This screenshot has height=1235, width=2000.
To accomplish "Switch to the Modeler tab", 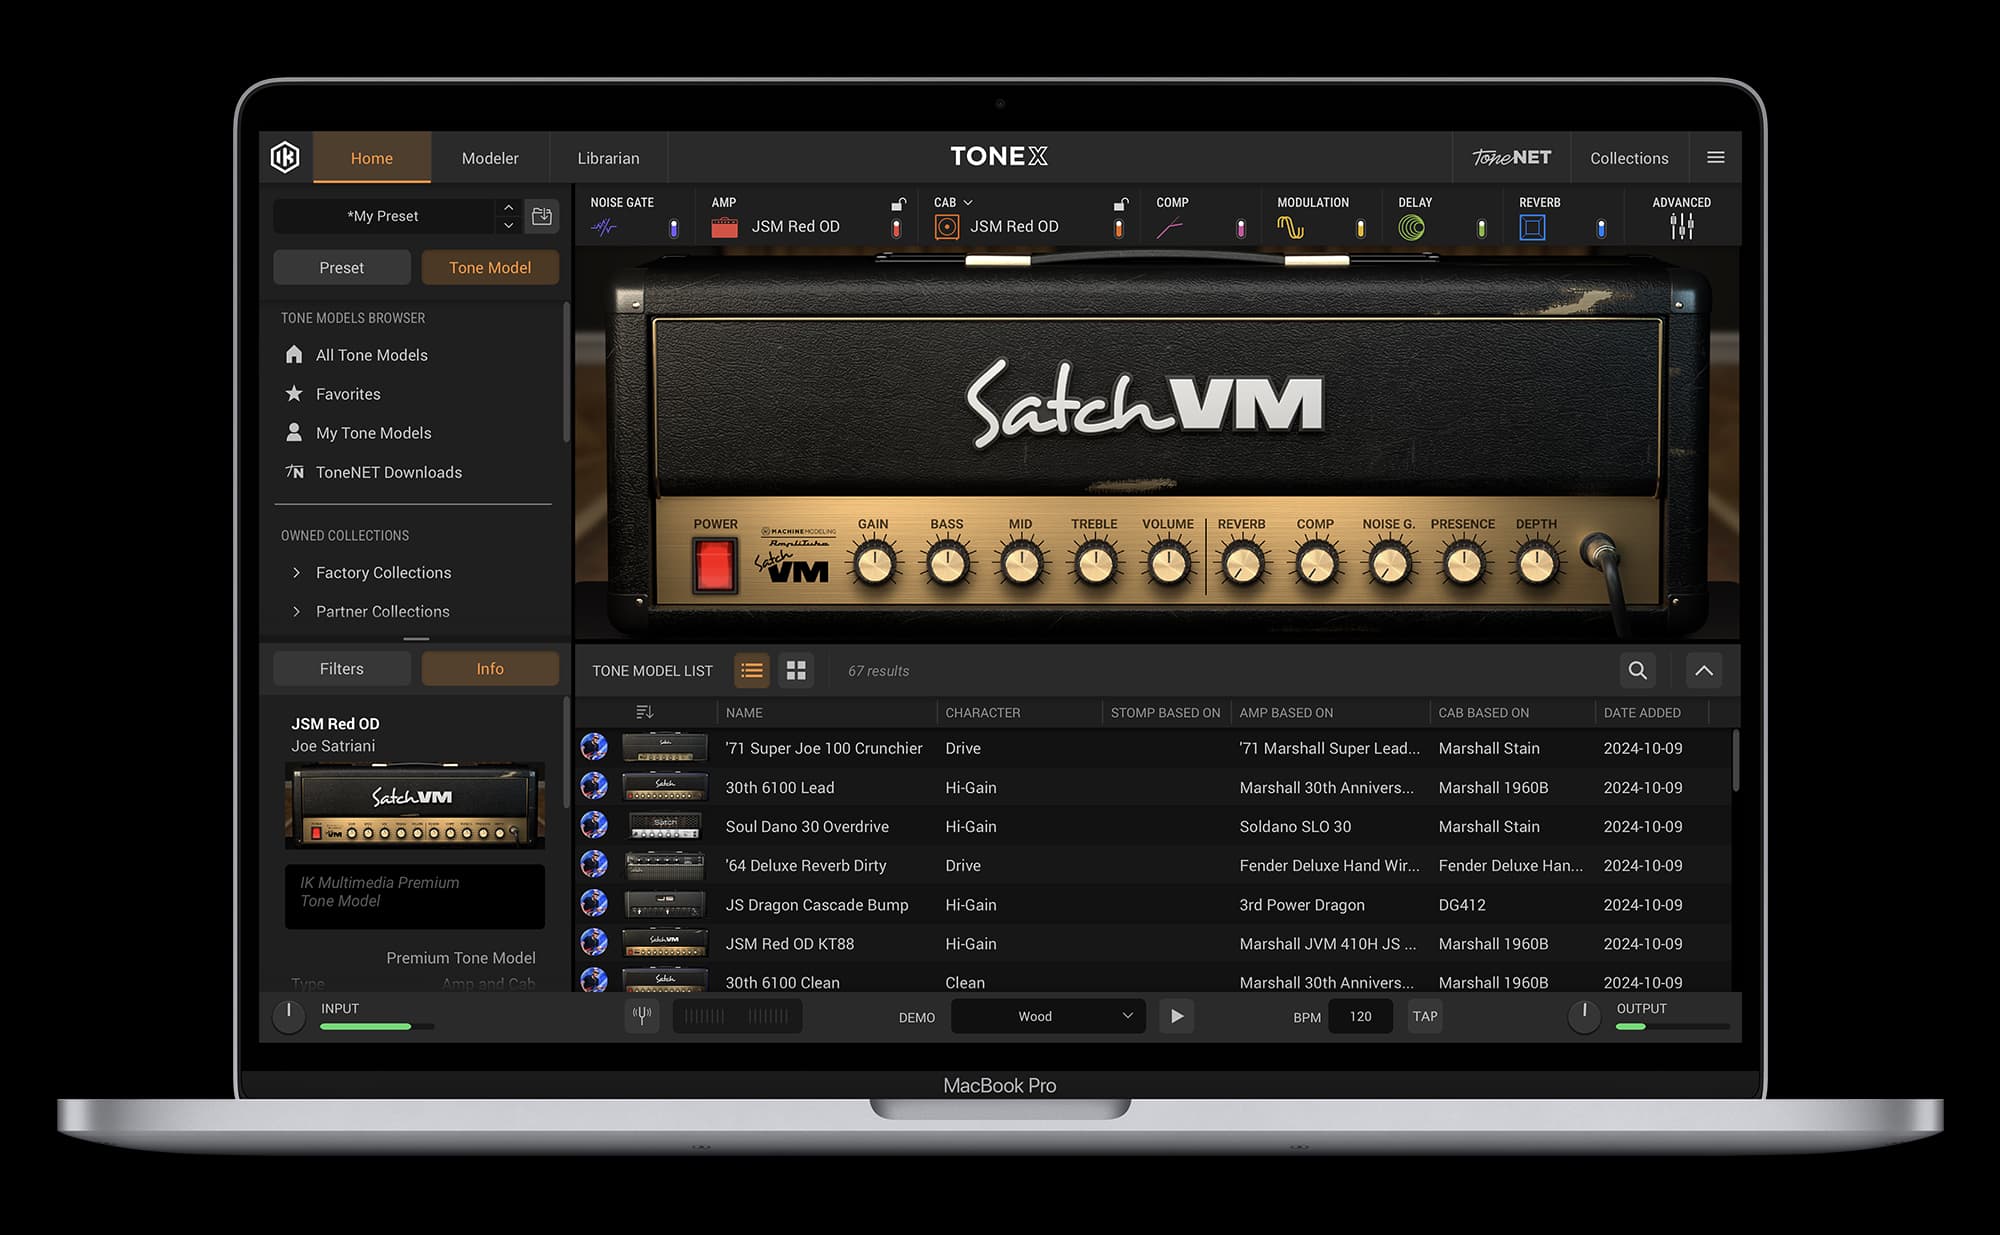I will point(489,157).
